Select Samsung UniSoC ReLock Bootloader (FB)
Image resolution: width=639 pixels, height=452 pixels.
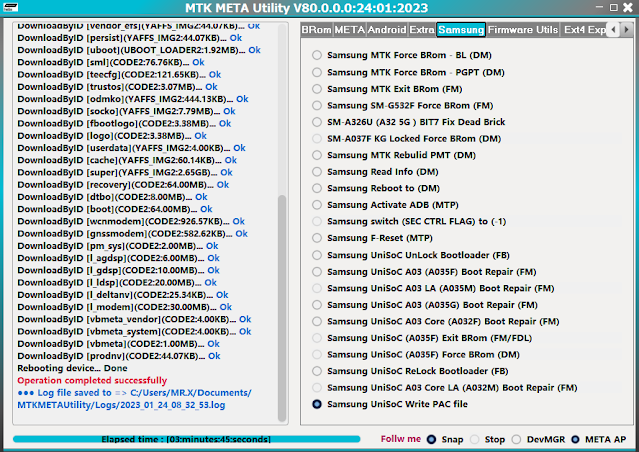pyautogui.click(x=410, y=371)
